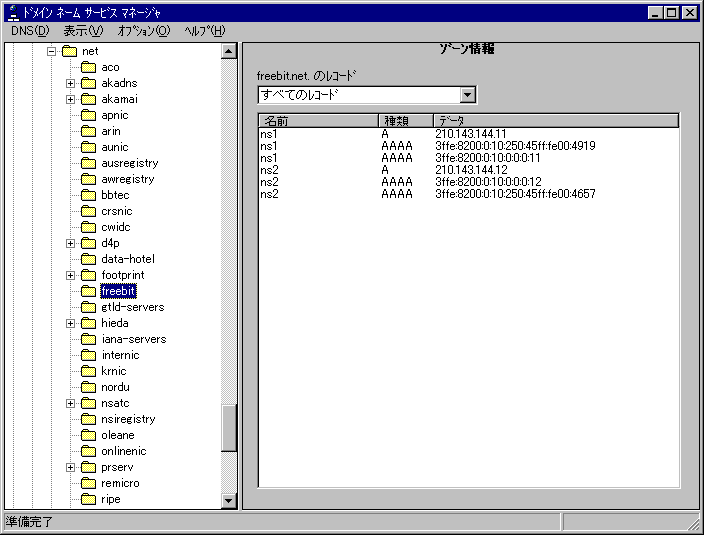The image size is (704, 535).
Task: Click the akamai folder icon
Action: click(88, 99)
